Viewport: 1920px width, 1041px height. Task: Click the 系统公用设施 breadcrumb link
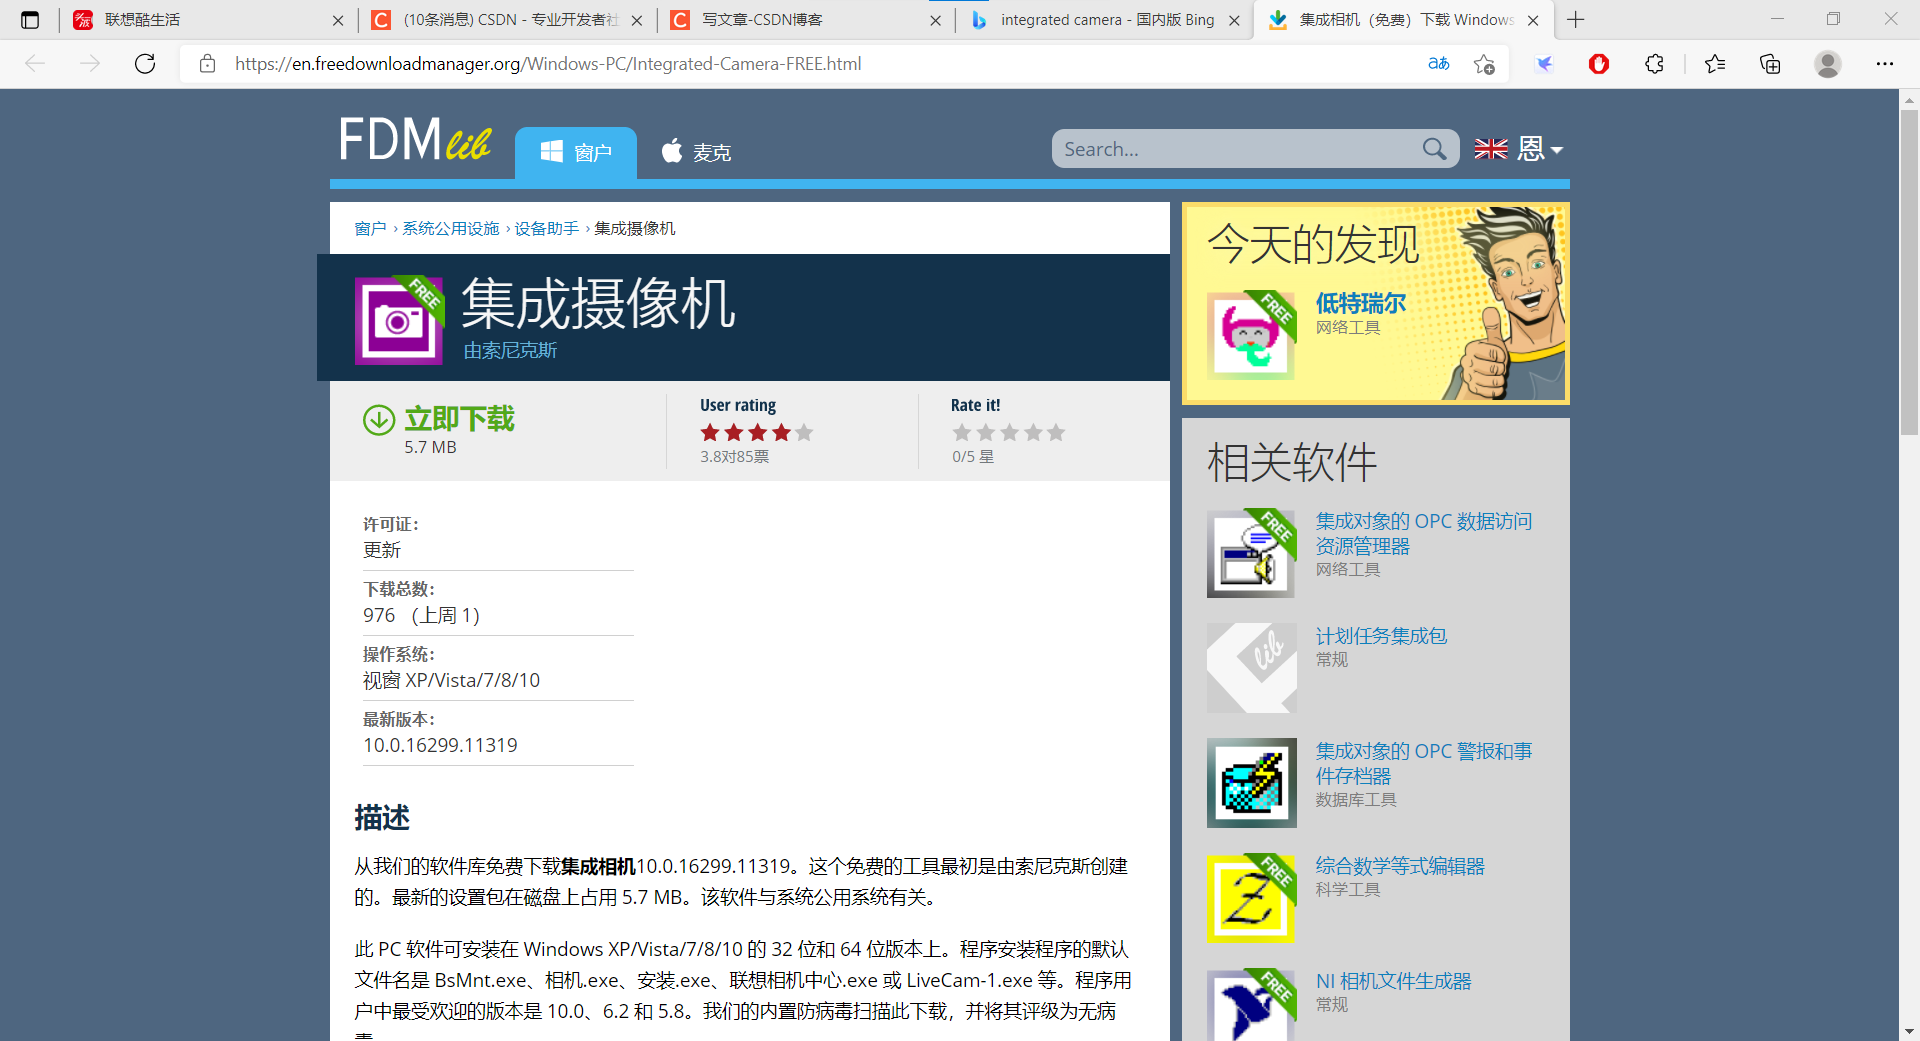pos(450,228)
